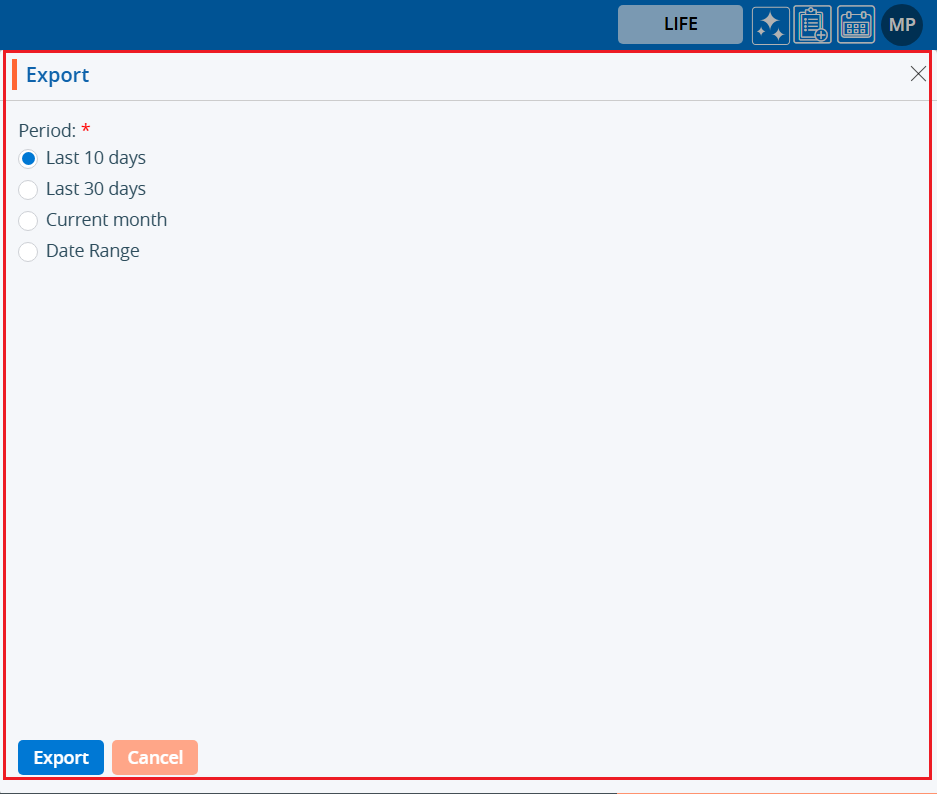Image resolution: width=937 pixels, height=794 pixels.
Task: Click the "Date Range" label text
Action: tap(93, 251)
